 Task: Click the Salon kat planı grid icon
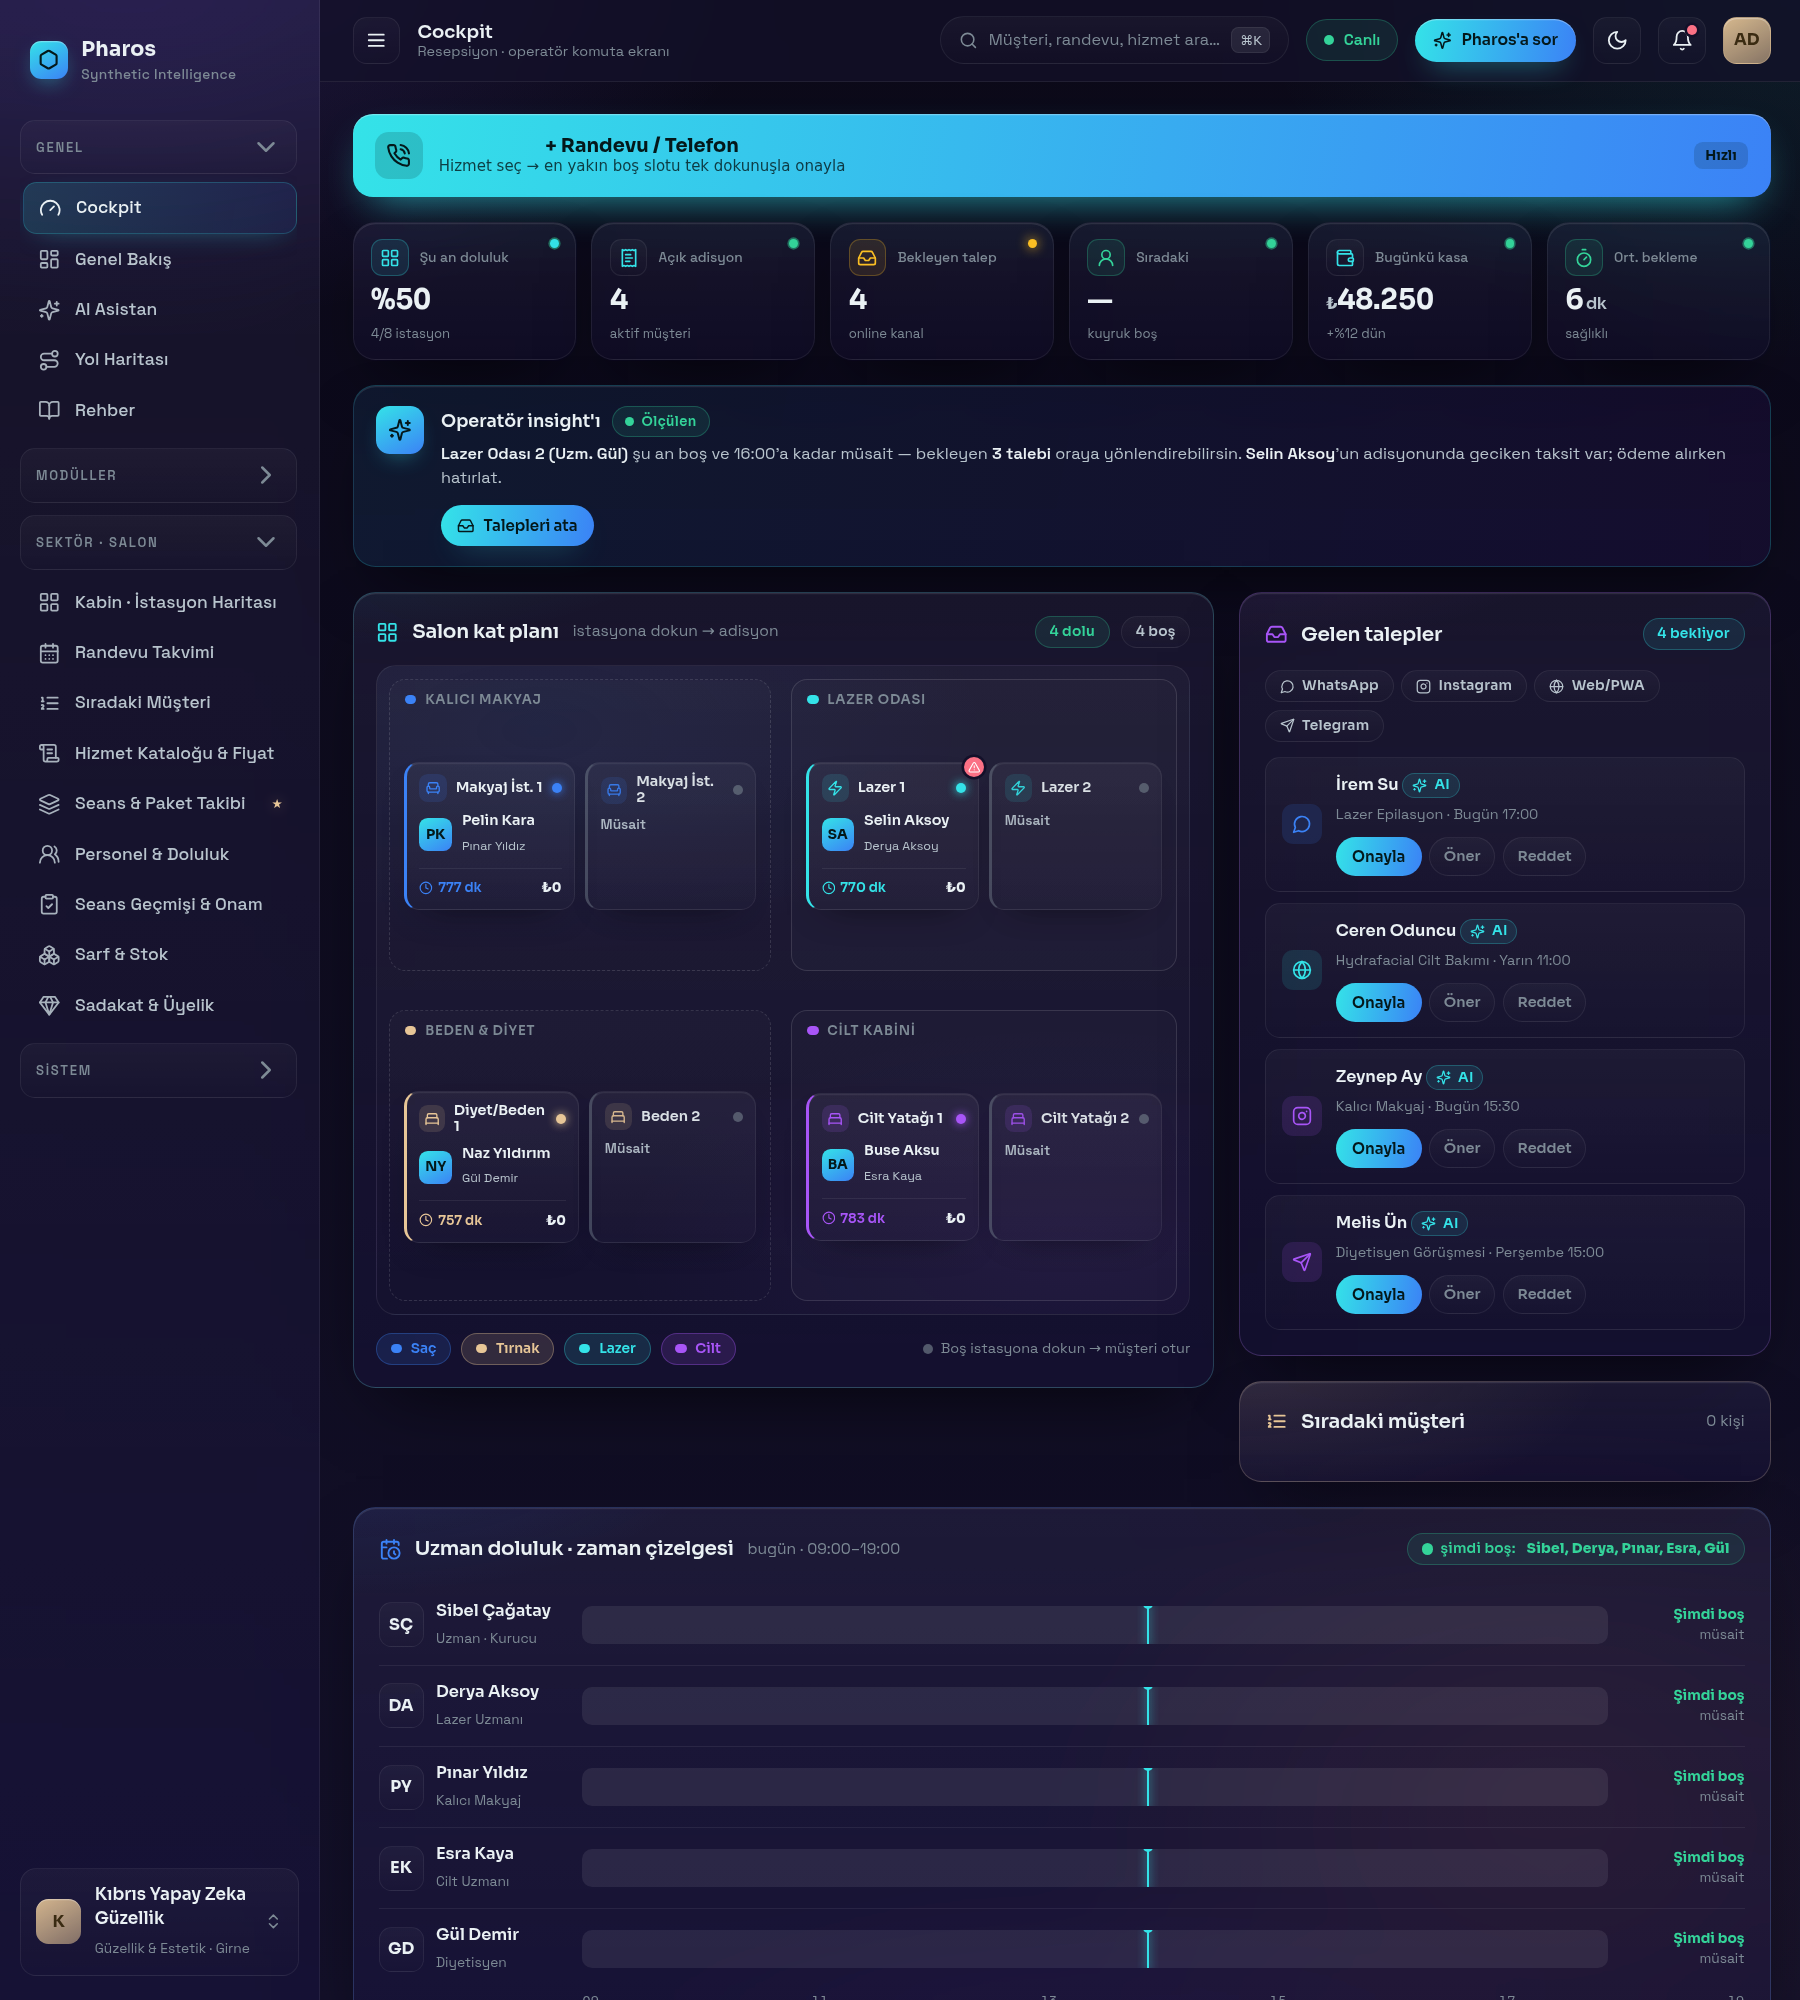pos(387,632)
